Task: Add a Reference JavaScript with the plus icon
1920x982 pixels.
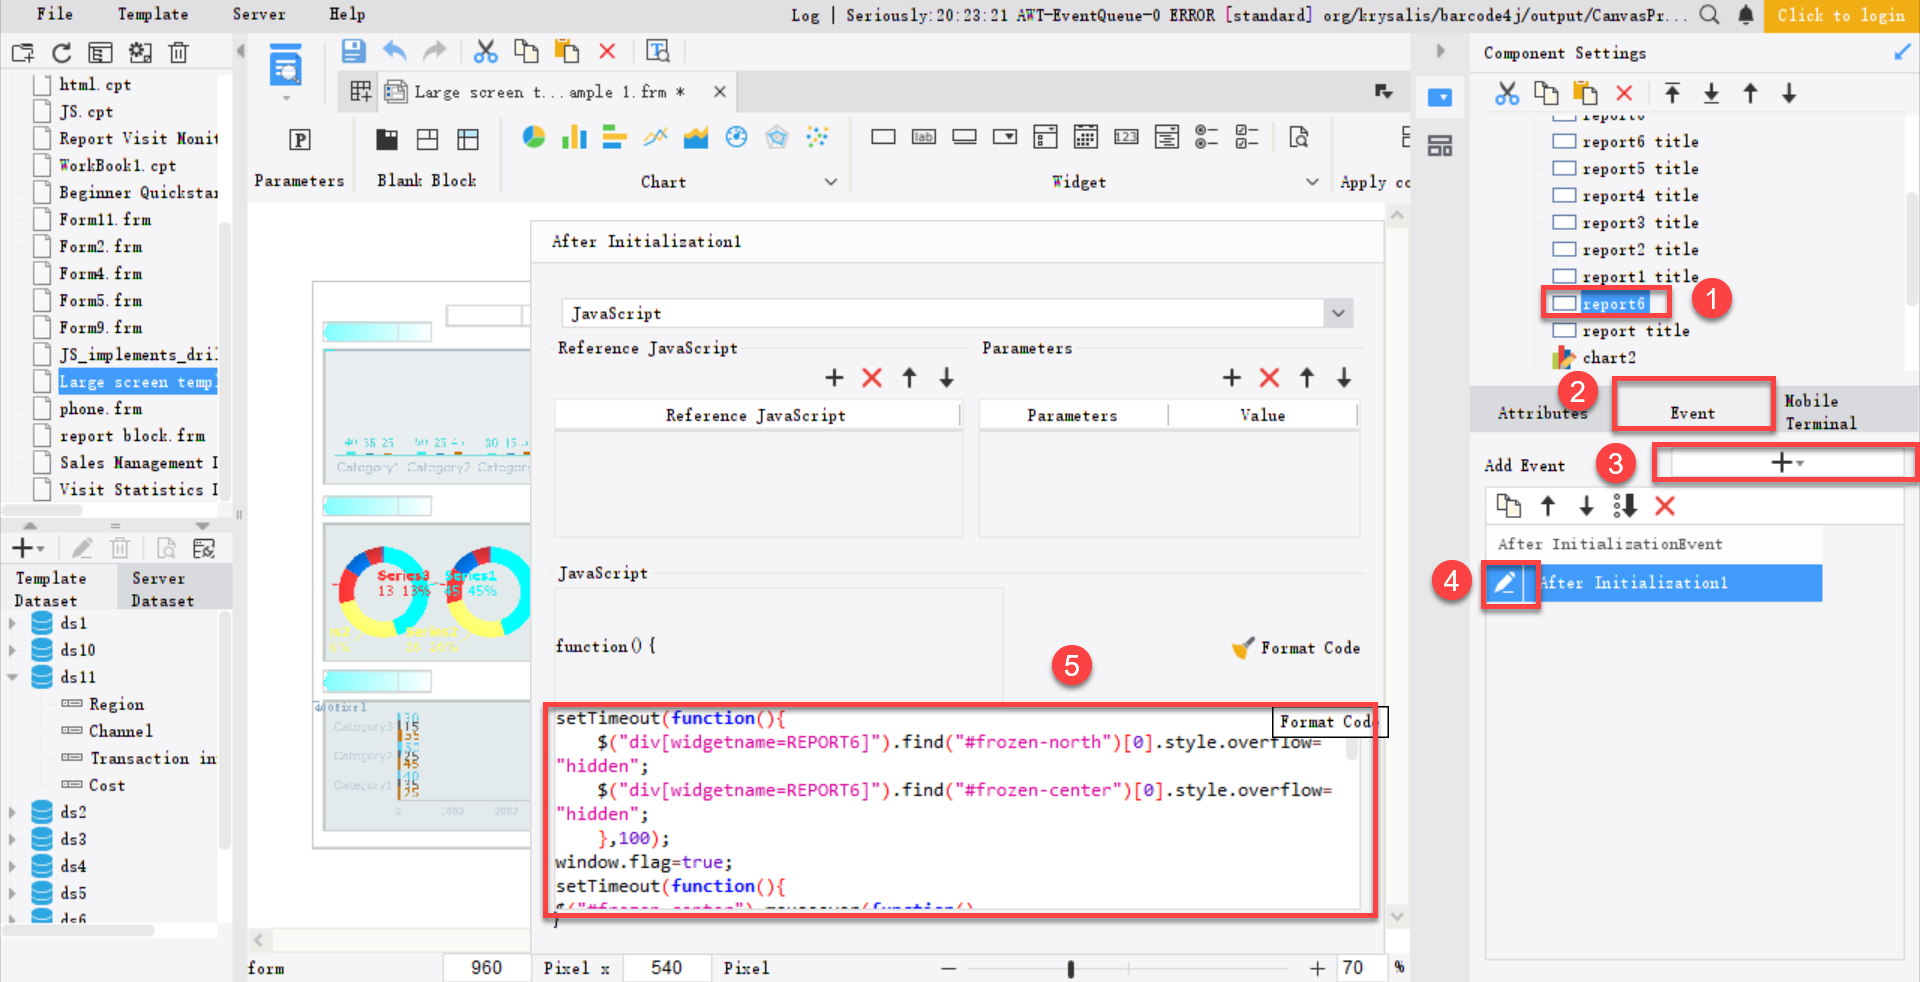Action: pyautogui.click(x=835, y=378)
